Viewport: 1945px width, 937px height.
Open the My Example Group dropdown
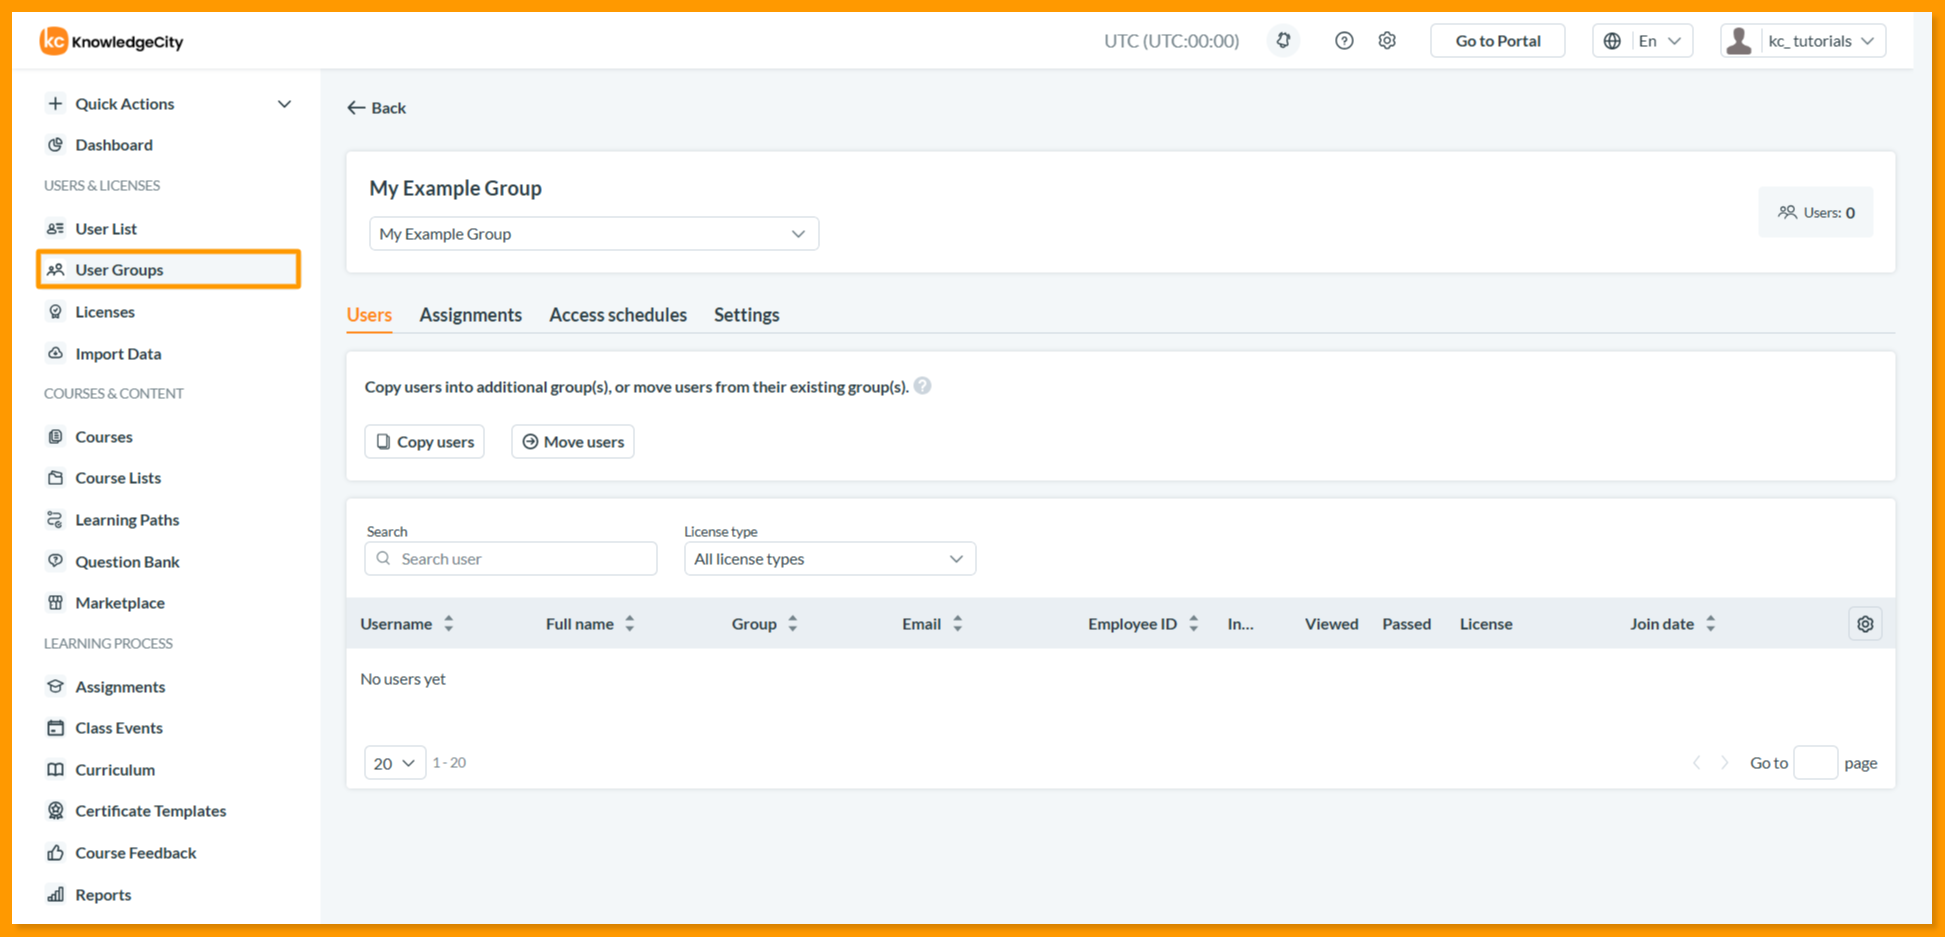pyautogui.click(x=594, y=234)
